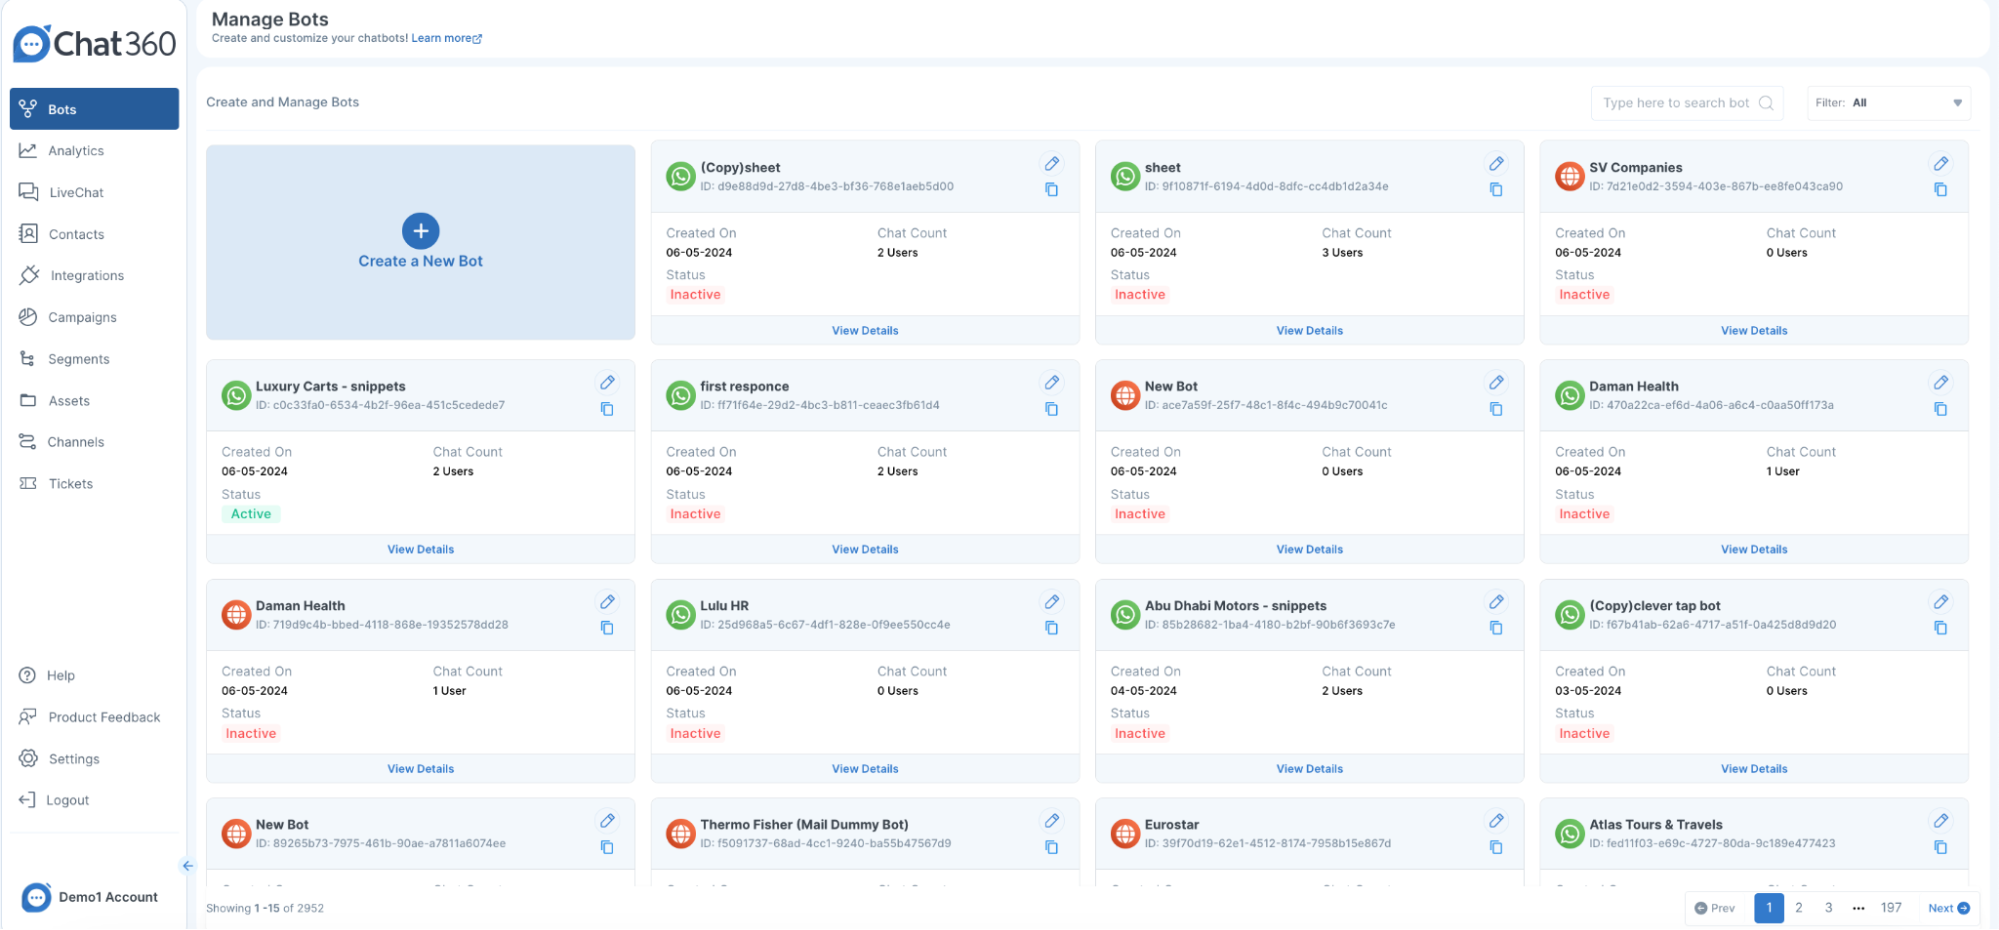Click Inactive status of Daman Health ID 719d9c4b
This screenshot has height=930, width=1999.
tap(251, 734)
